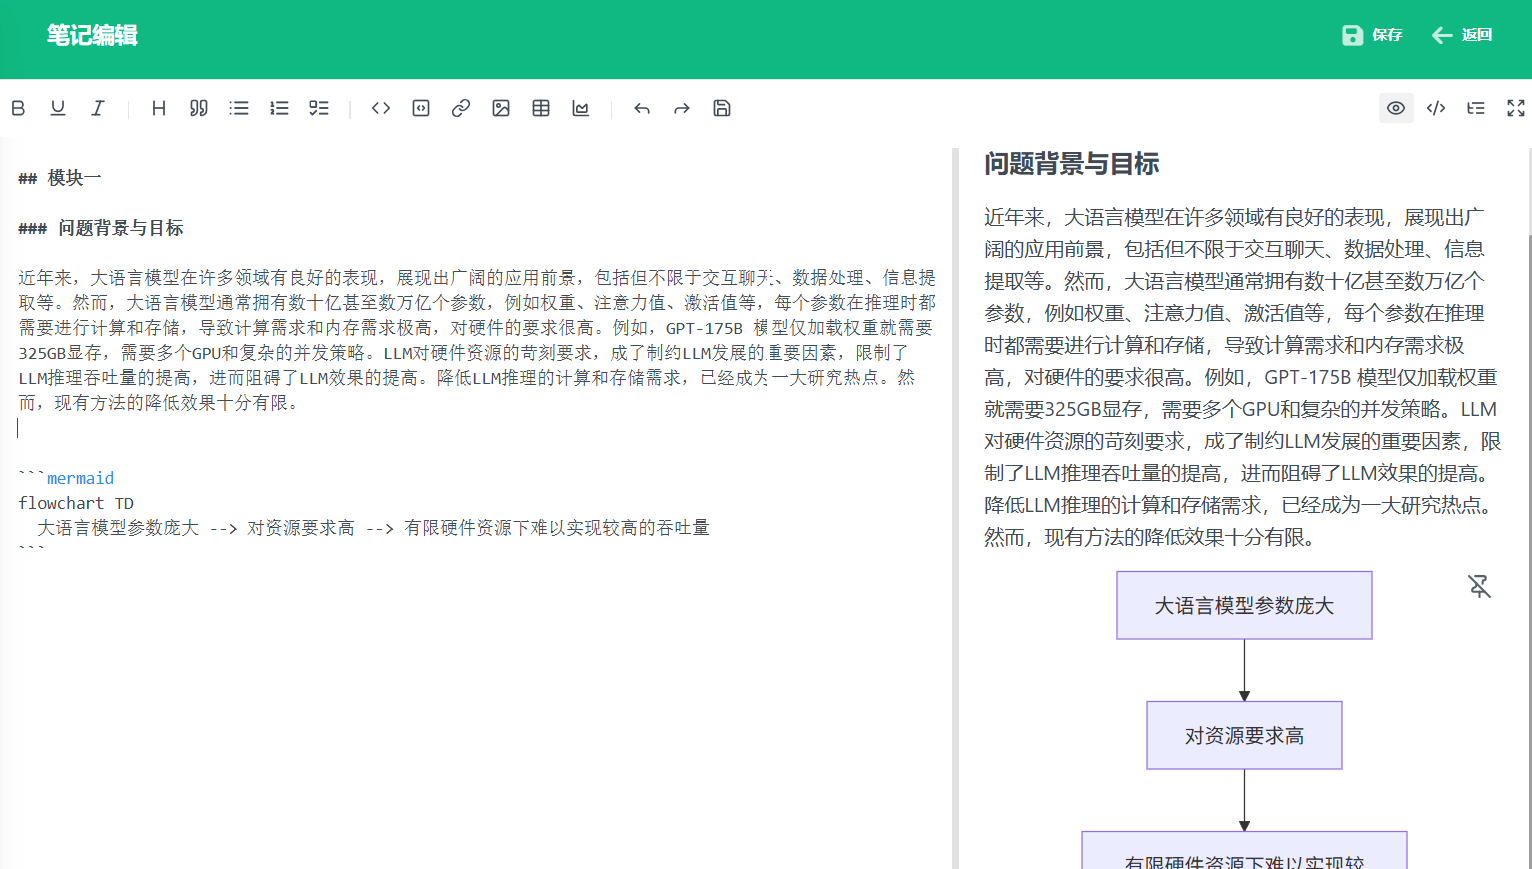Click the '## 模块一' line in editor
This screenshot has height=869, width=1532.
pyautogui.click(x=60, y=178)
